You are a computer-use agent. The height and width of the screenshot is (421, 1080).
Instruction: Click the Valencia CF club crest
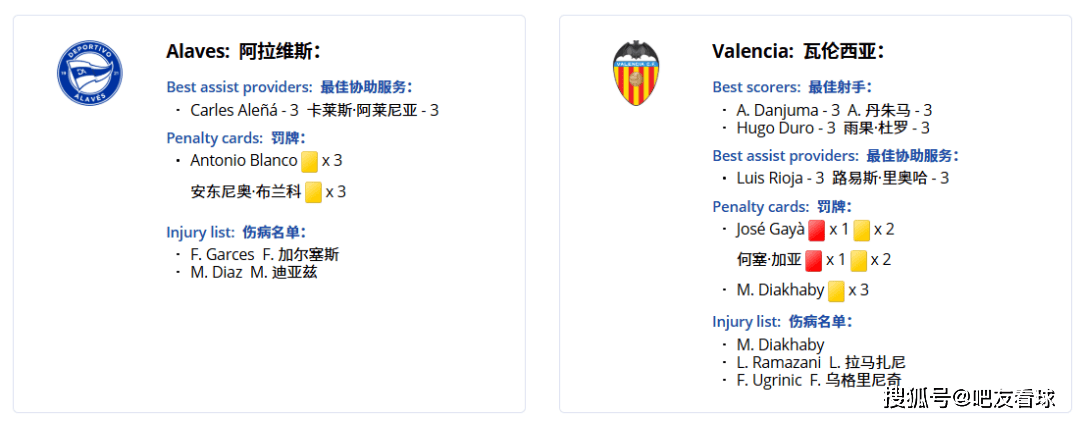coord(636,73)
